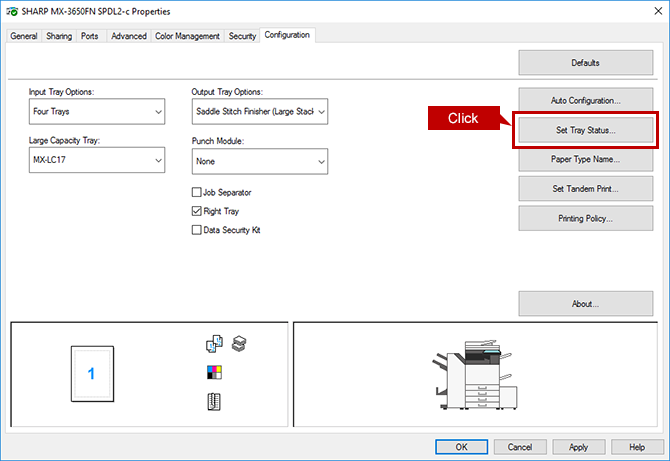The height and width of the screenshot is (461, 670).
Task: Open the Printing Policy dialog
Action: (x=586, y=218)
